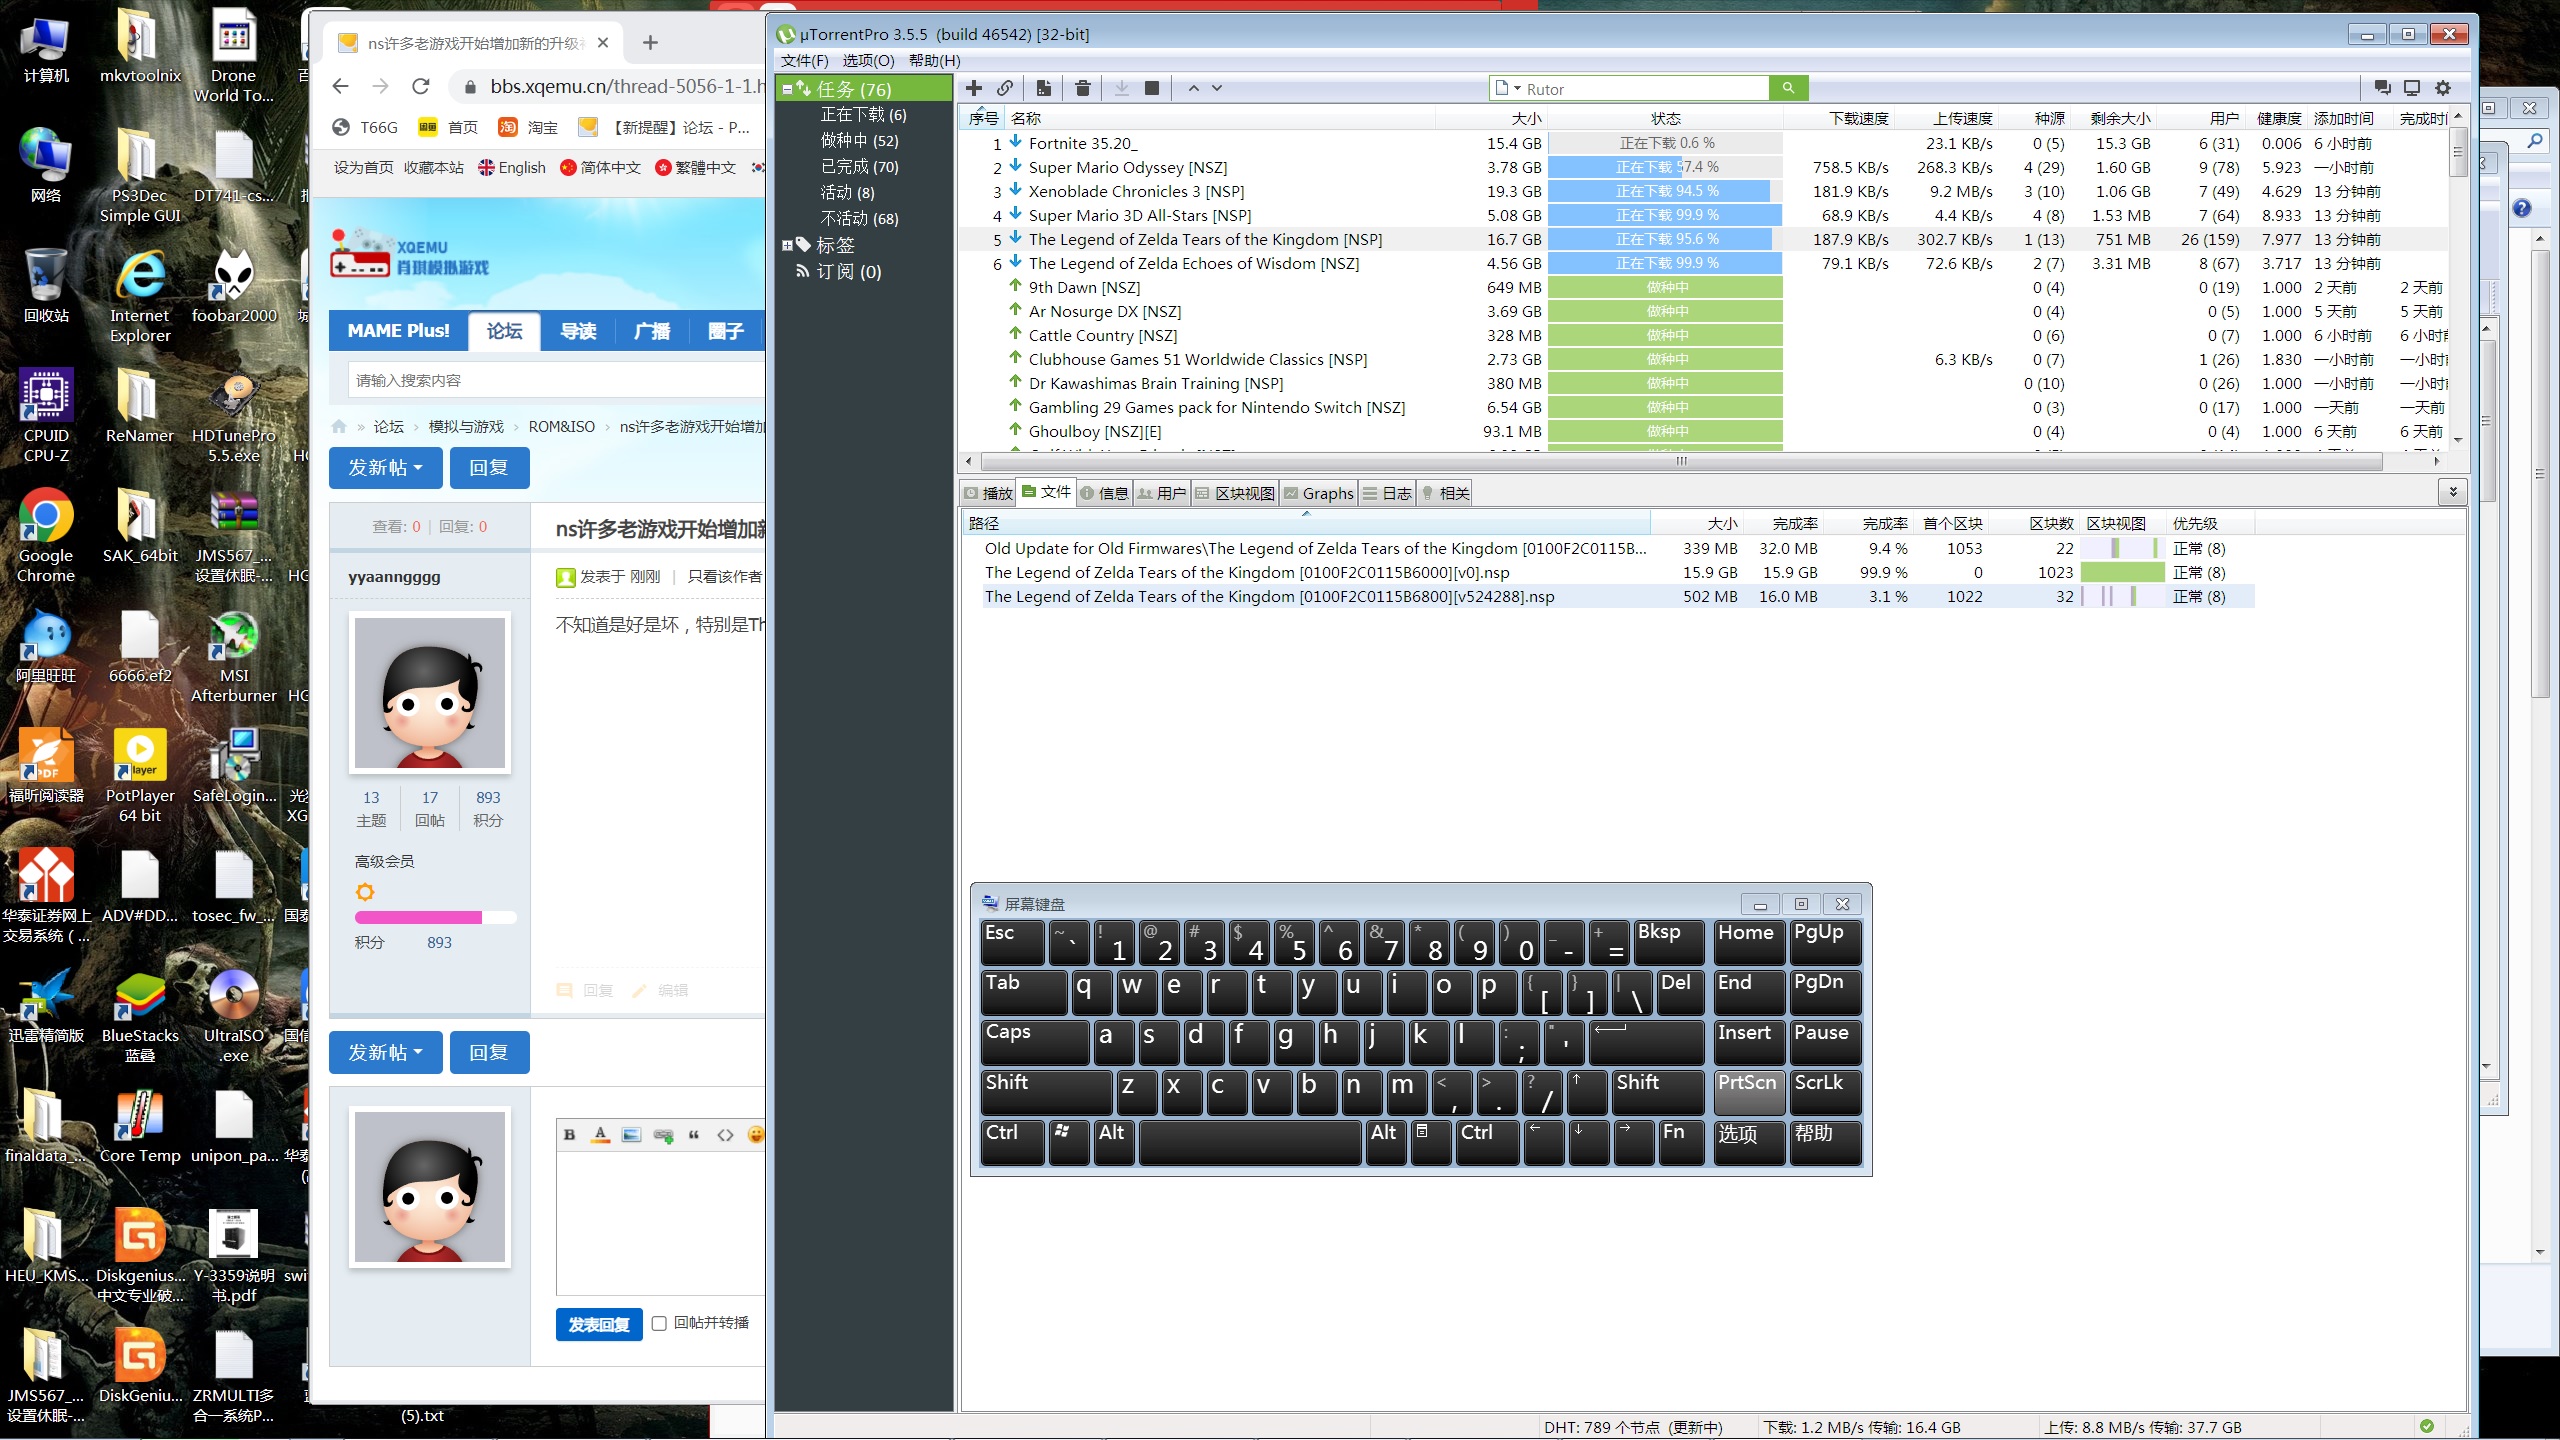
Task: Click forum search box 请输入搜索内容
Action: (x=556, y=380)
